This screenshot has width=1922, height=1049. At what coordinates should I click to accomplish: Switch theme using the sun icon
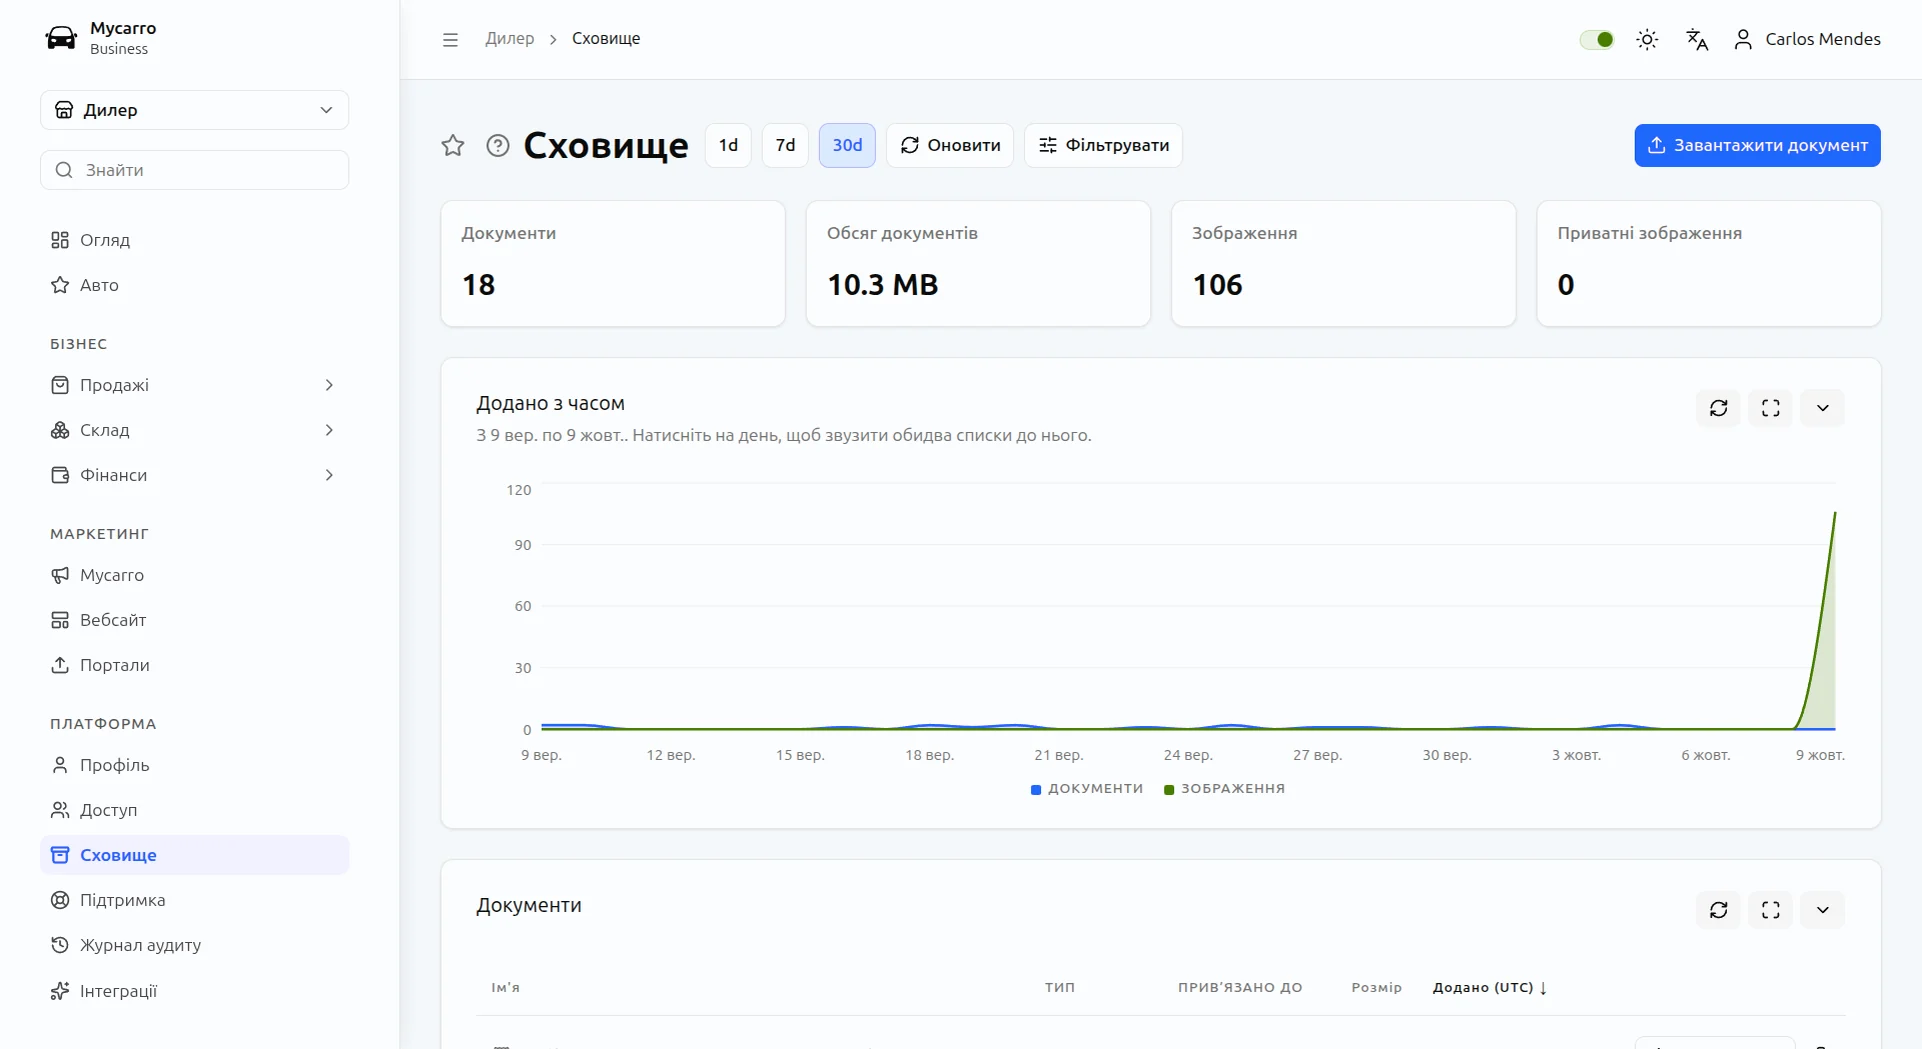[1647, 39]
